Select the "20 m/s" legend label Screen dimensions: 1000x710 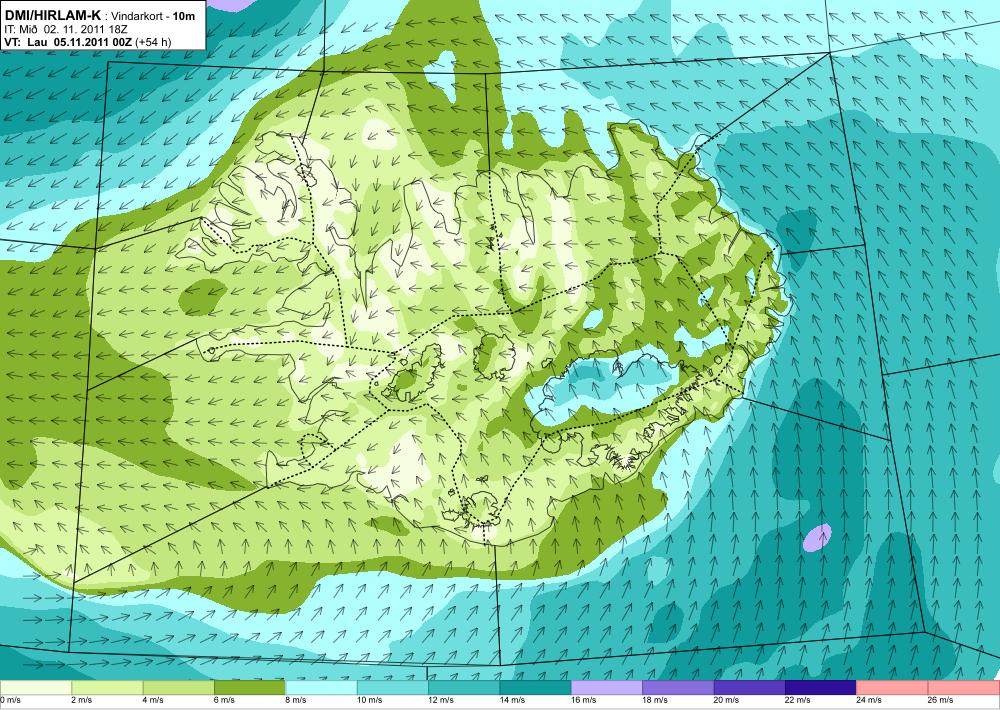pos(726,700)
